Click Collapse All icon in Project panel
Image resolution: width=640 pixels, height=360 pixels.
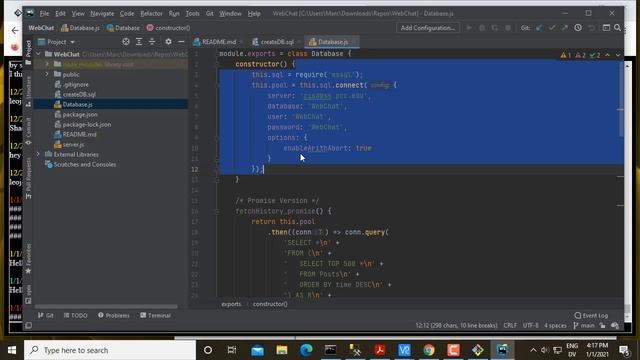pyautogui.click(x=152, y=42)
